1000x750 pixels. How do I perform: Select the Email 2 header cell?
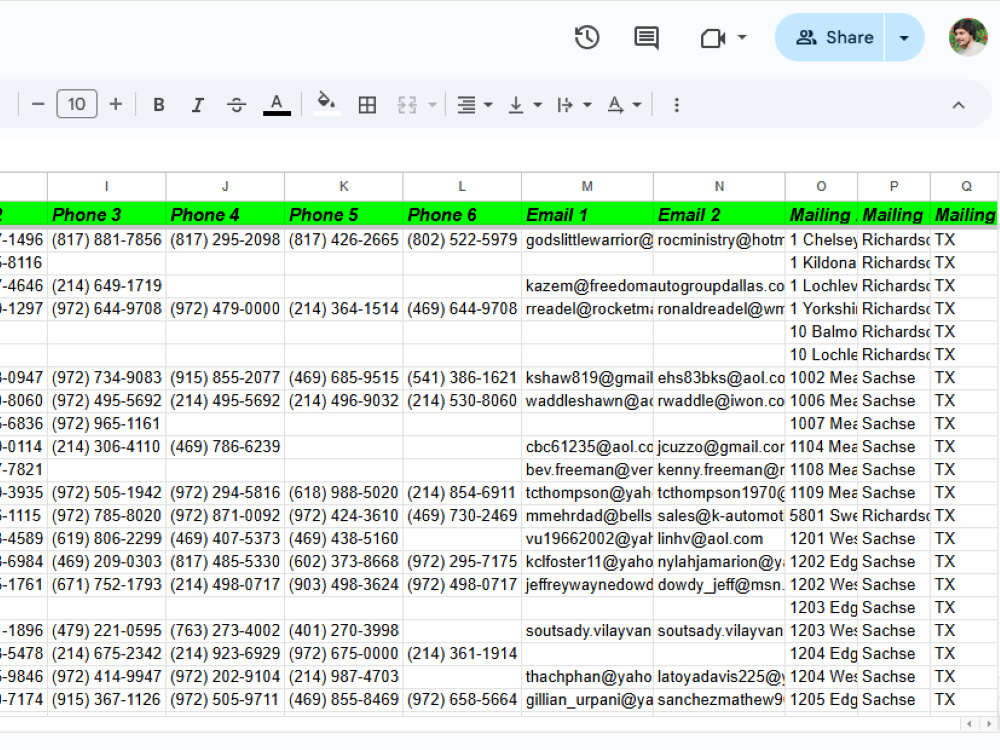(719, 215)
